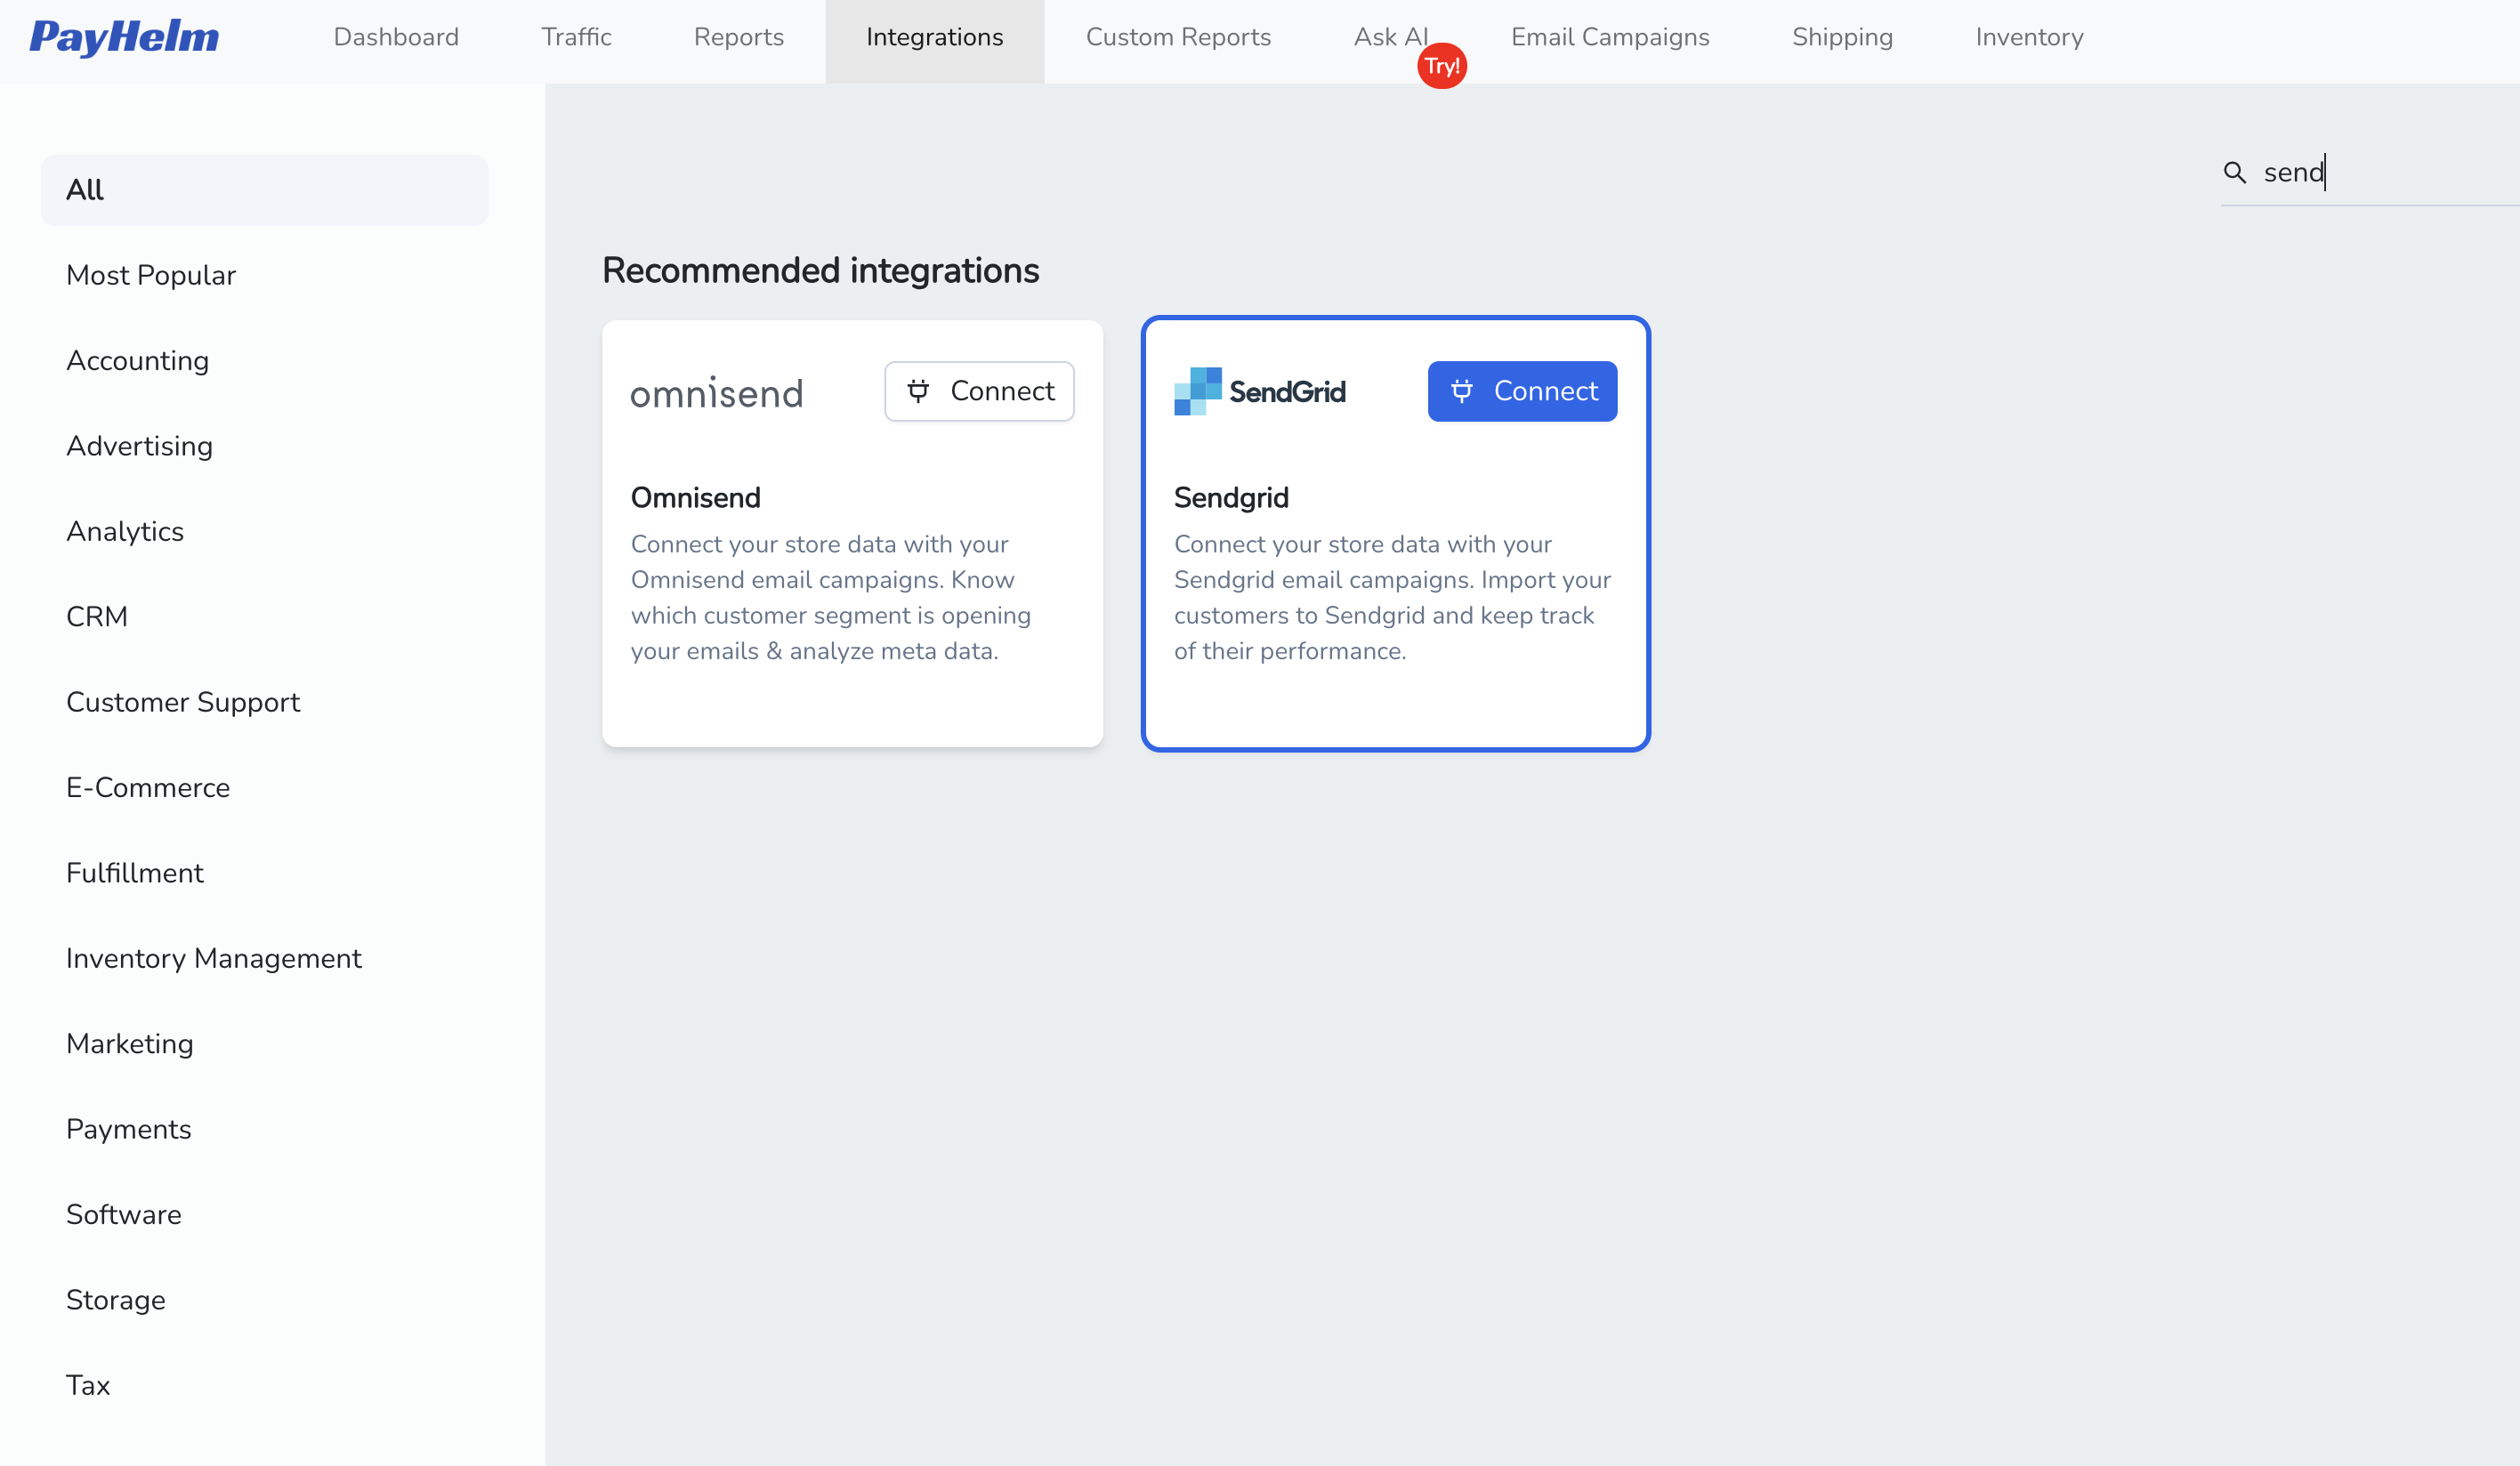Open the Tax category
This screenshot has height=1466, width=2520.
pos(88,1385)
